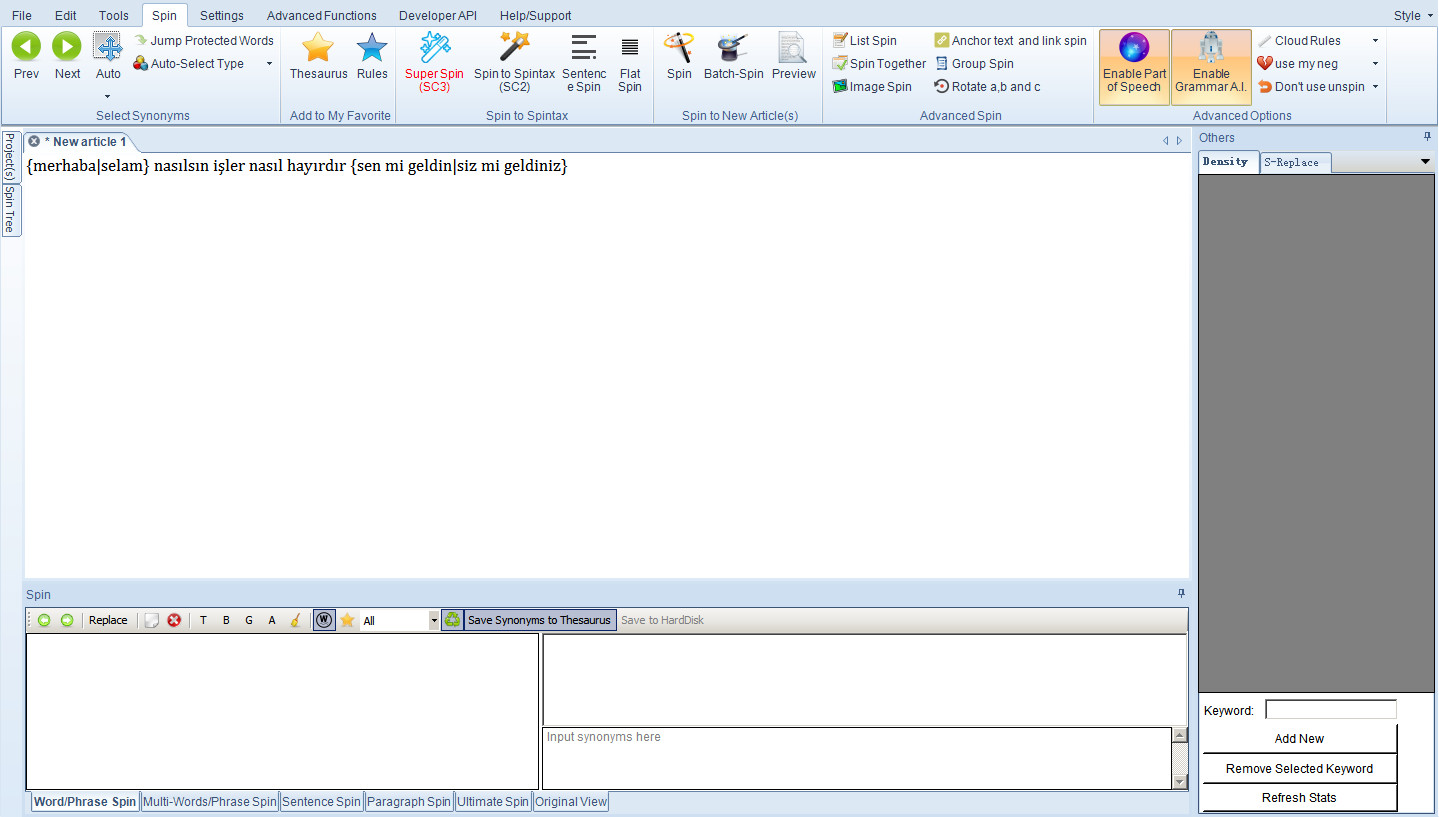Click the Flat Spin icon
Viewport: 1439px width, 817px height.
click(629, 48)
